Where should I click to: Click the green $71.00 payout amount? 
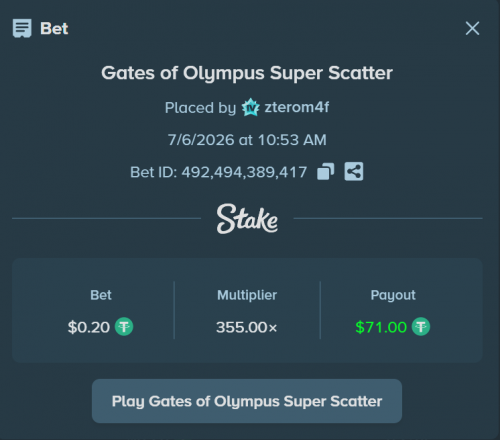pyautogui.click(x=381, y=327)
